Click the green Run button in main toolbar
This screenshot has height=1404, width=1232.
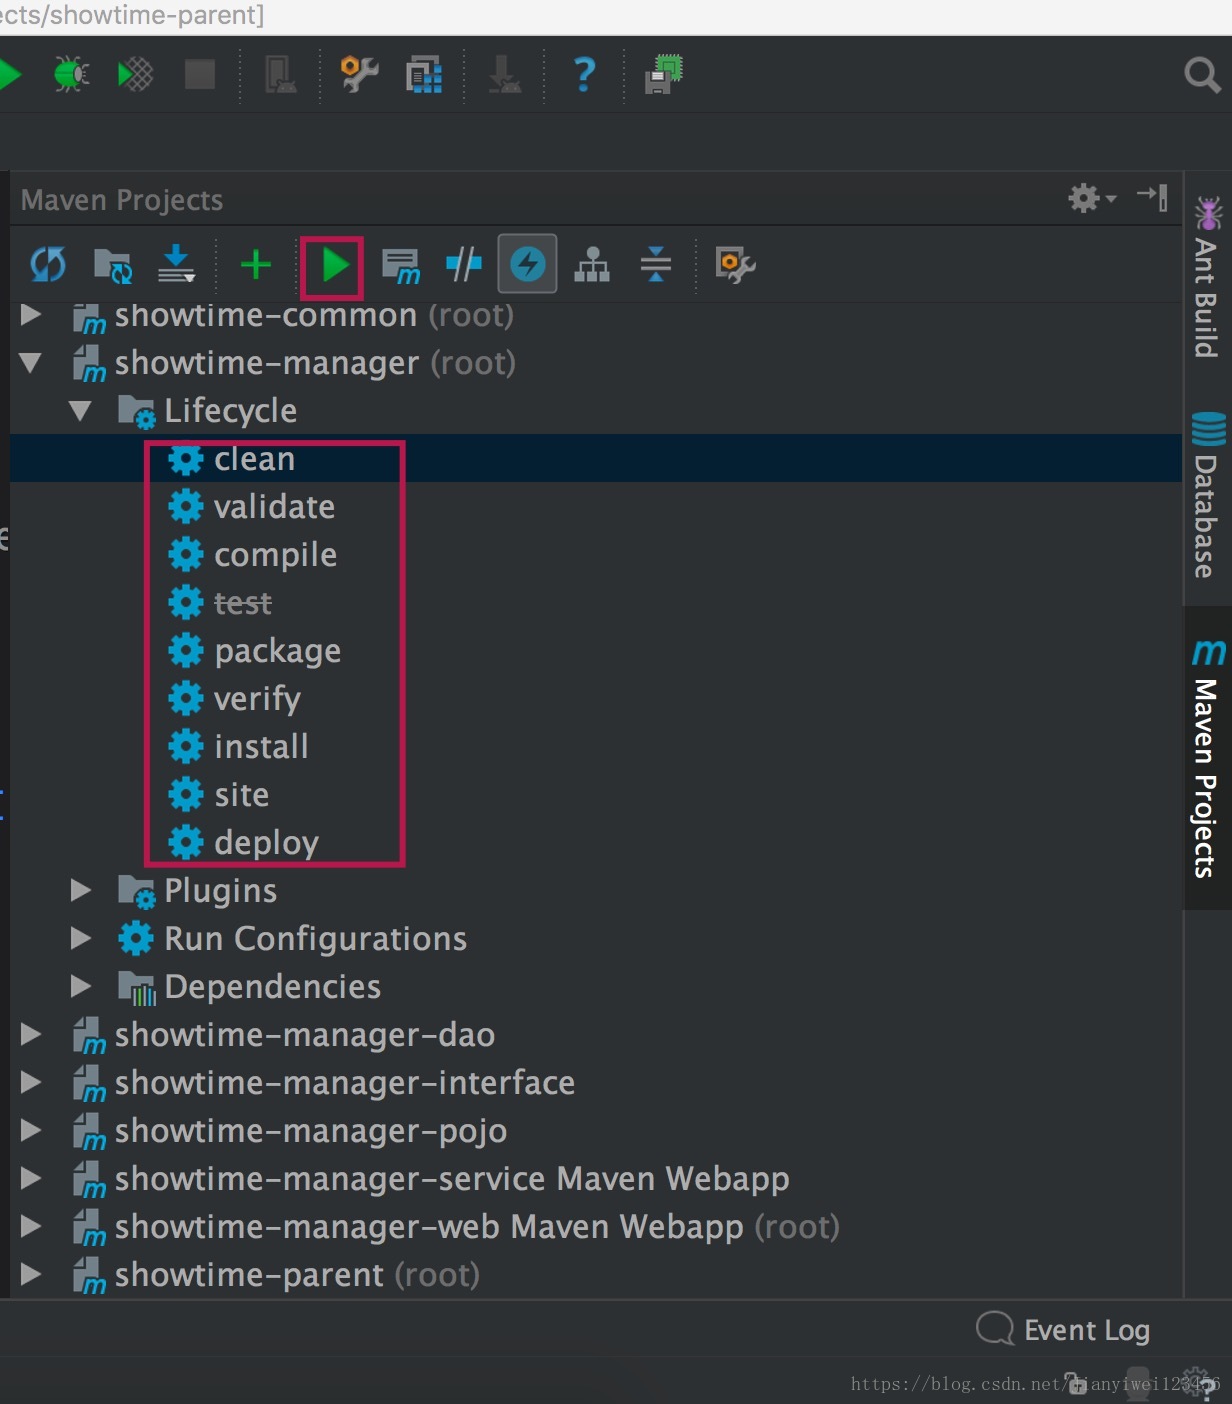[x=8, y=74]
